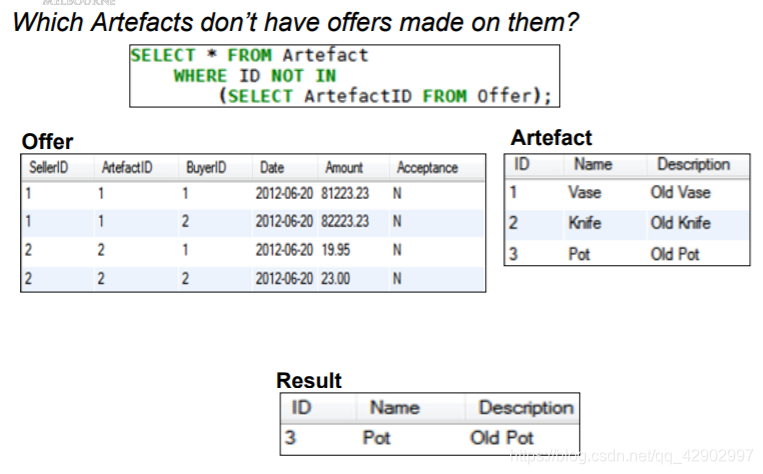Click the 82223.23 amount cell
The width and height of the screenshot is (763, 474).
point(345,221)
